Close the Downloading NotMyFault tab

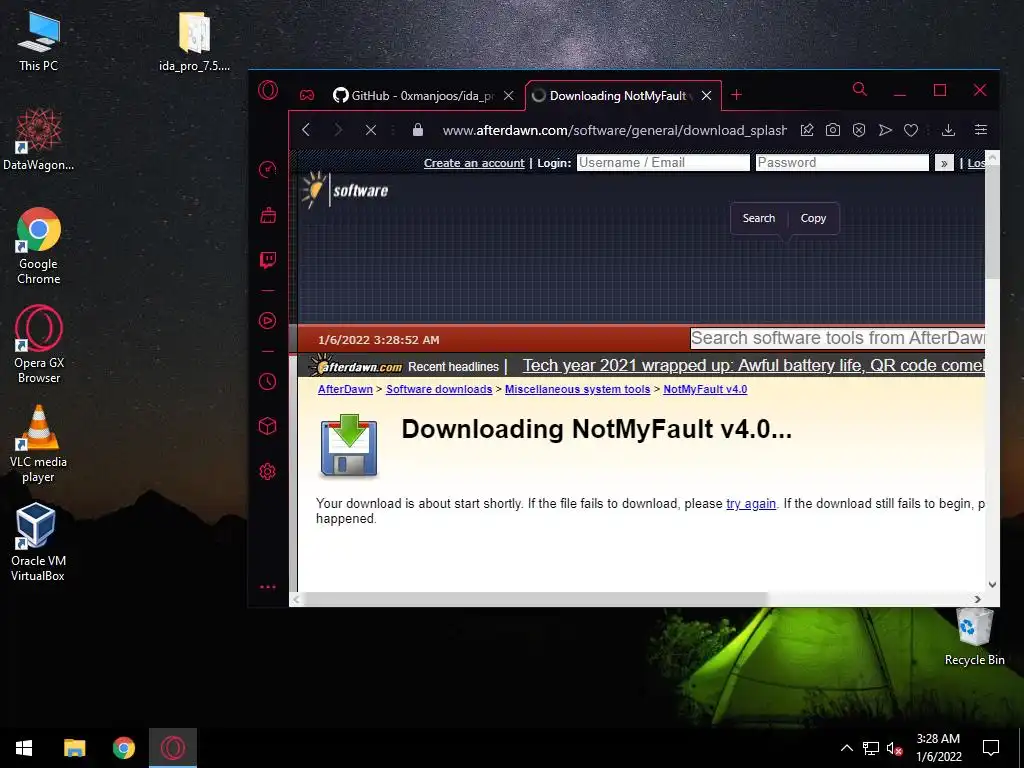707,96
